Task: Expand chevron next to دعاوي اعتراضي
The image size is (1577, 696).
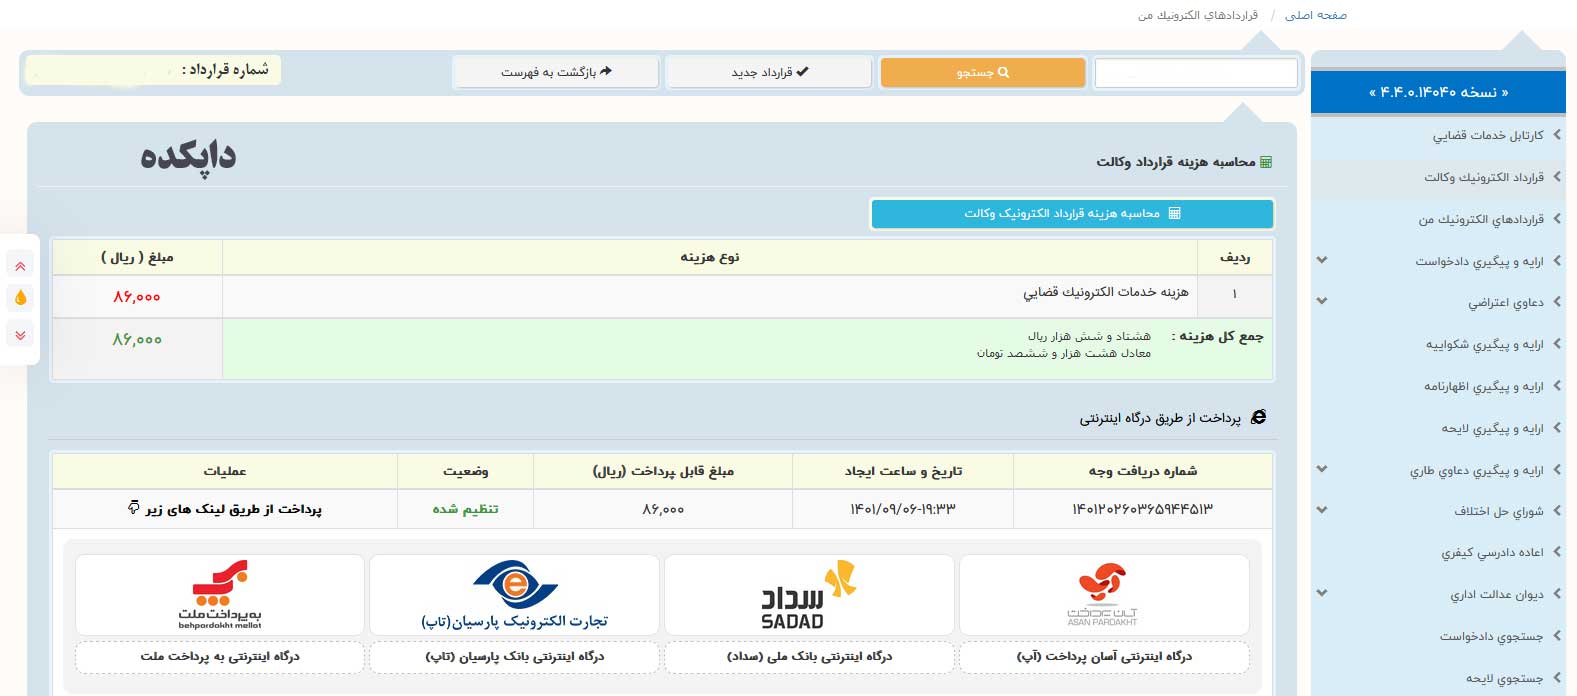Action: click(1322, 301)
